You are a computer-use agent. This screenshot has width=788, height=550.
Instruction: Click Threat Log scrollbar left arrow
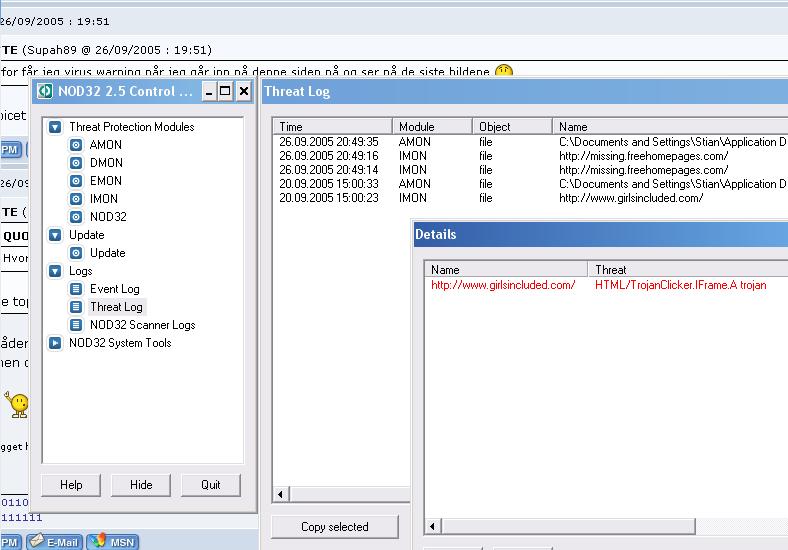point(281,494)
